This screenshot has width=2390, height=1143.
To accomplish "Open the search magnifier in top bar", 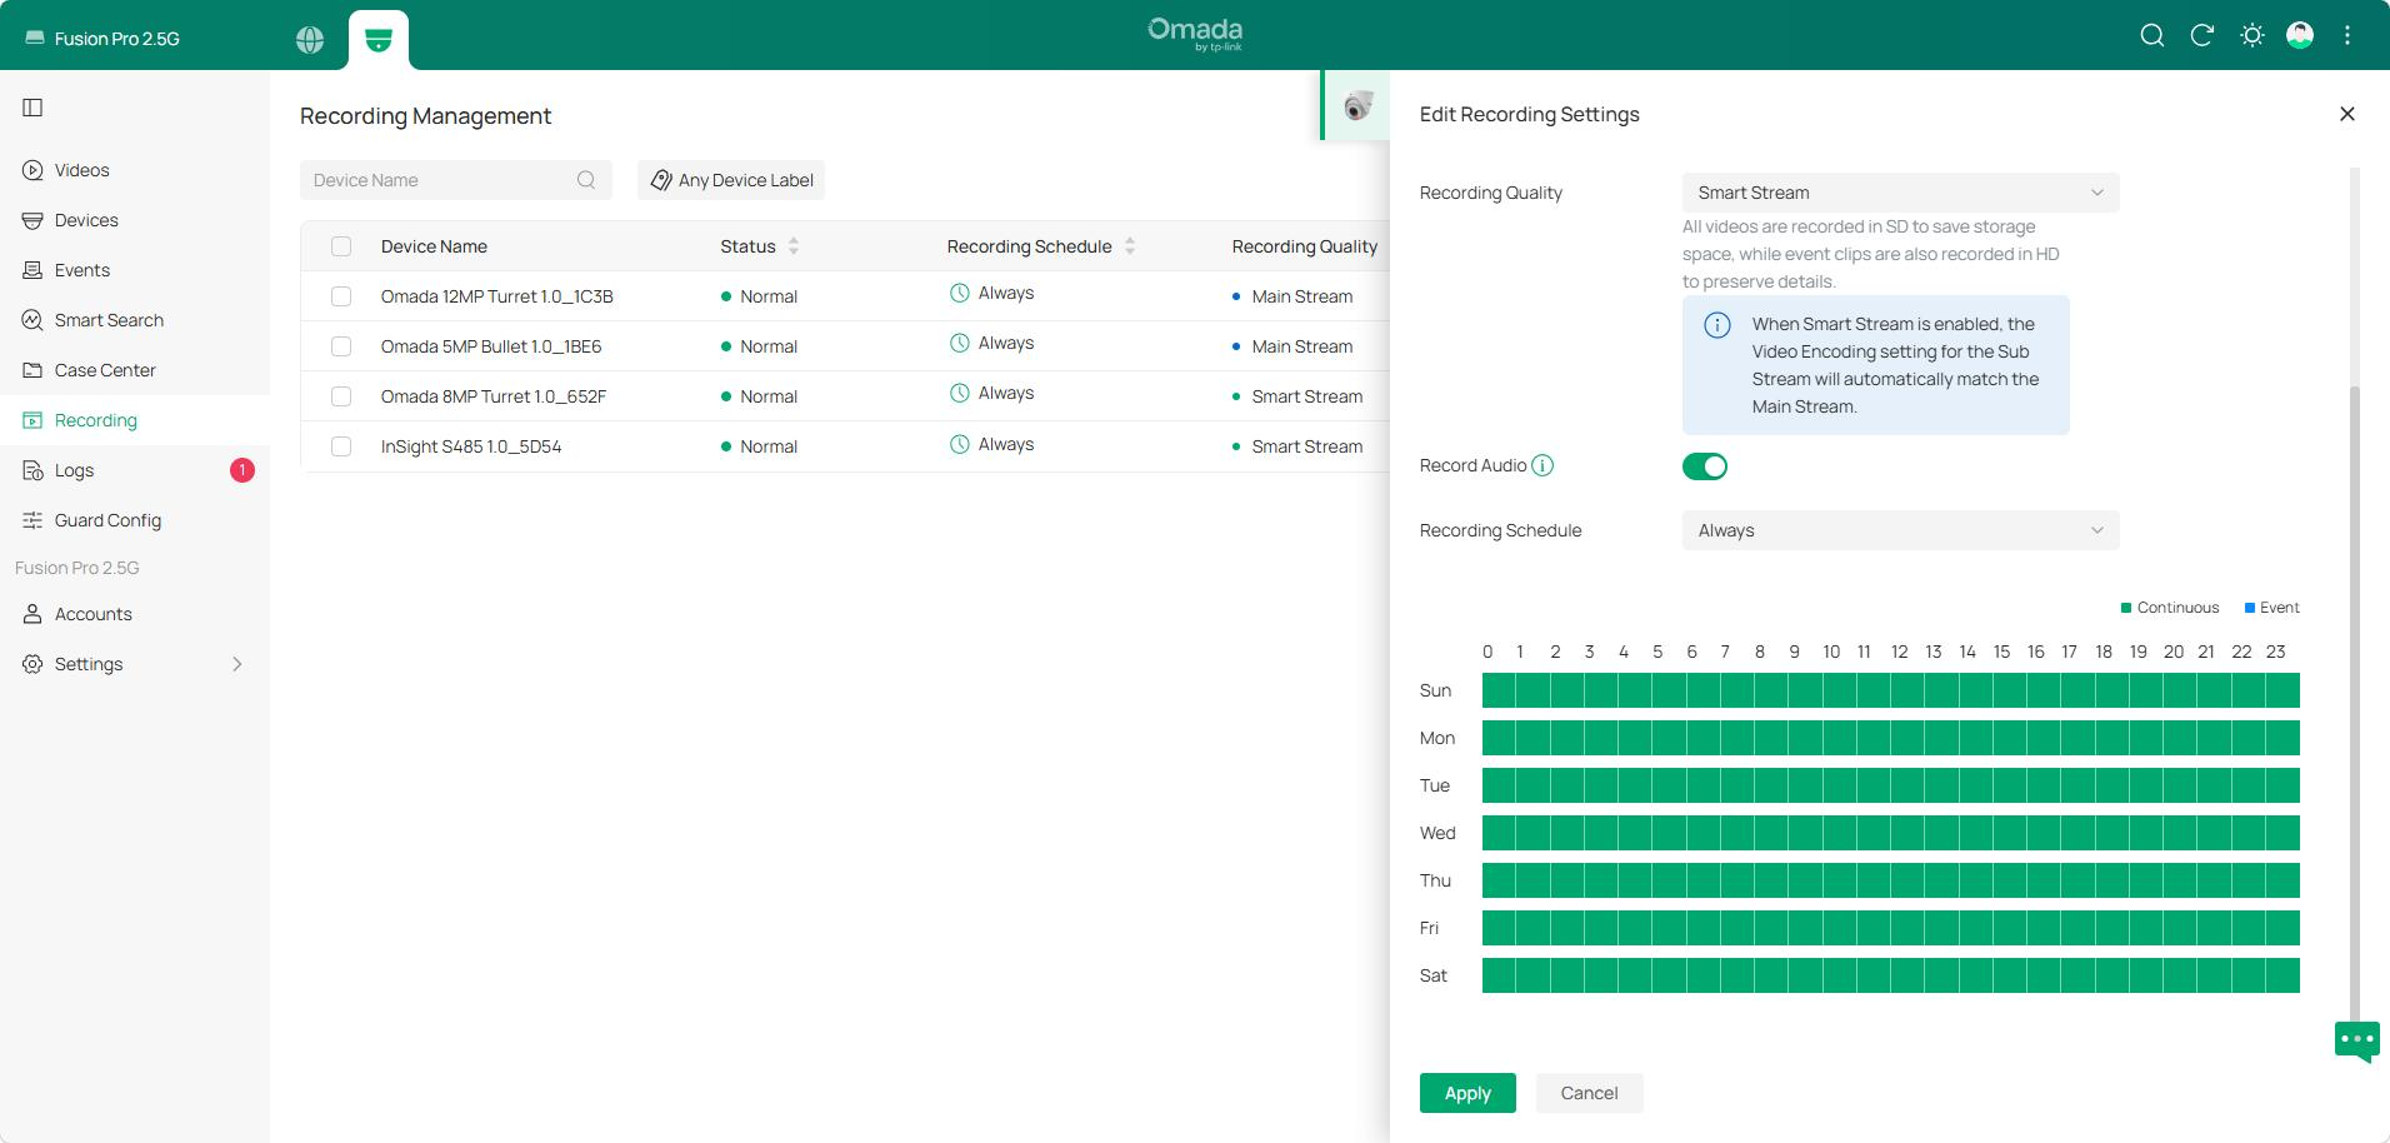I will tap(2152, 36).
